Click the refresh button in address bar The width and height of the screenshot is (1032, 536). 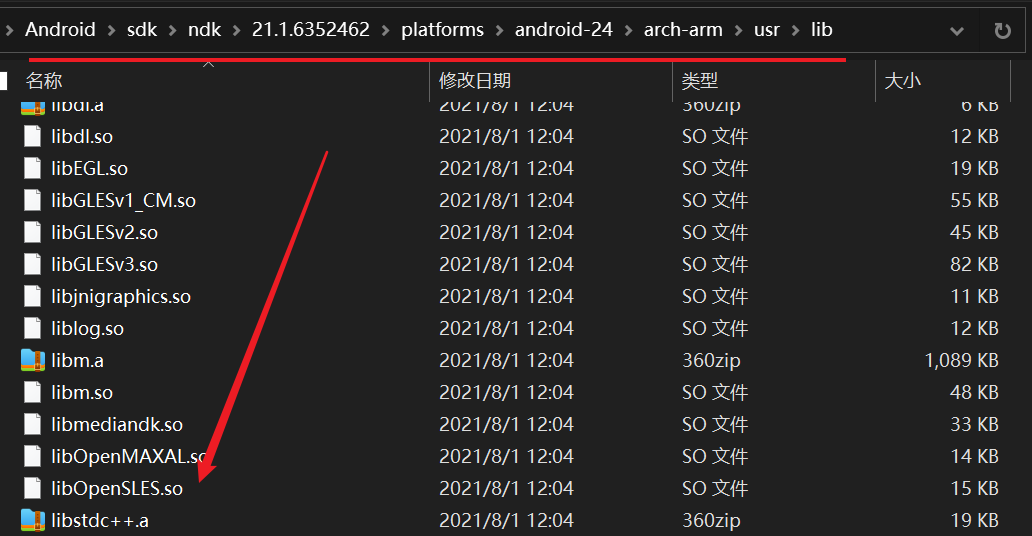[1002, 31]
